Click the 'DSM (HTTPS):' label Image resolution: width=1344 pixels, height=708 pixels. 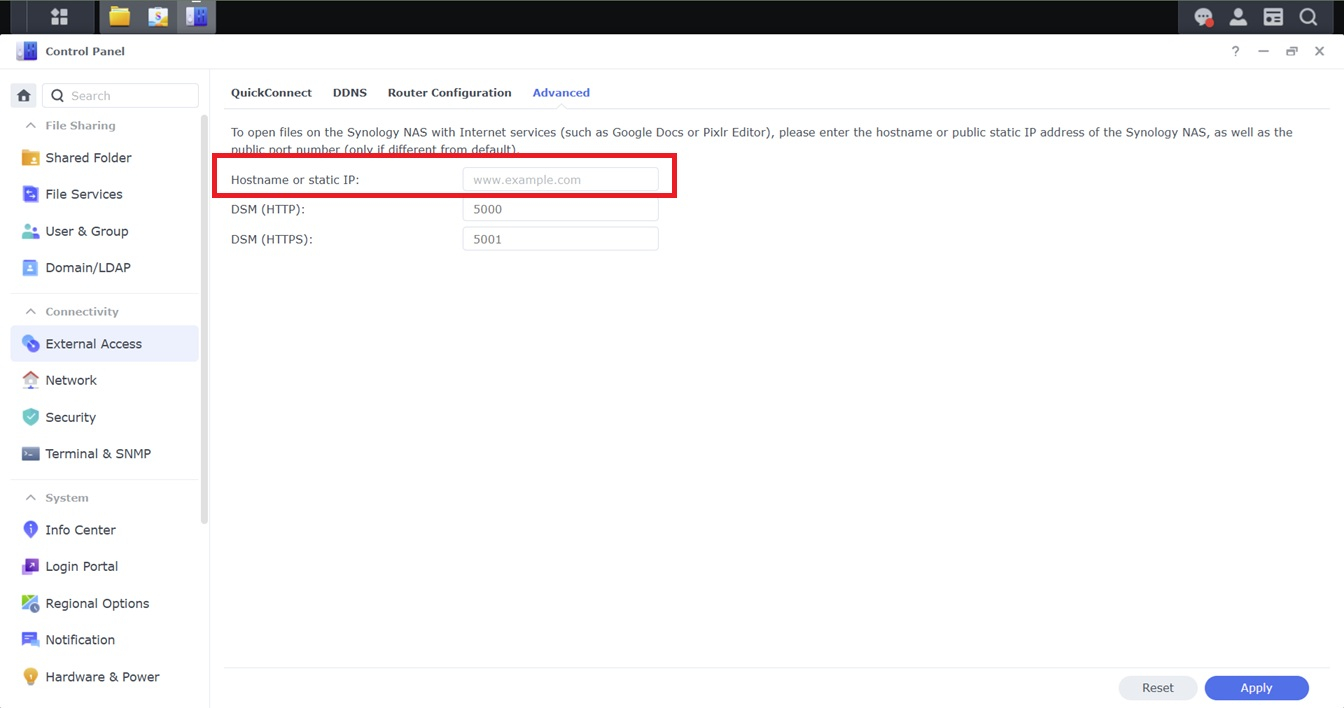pyautogui.click(x=272, y=239)
